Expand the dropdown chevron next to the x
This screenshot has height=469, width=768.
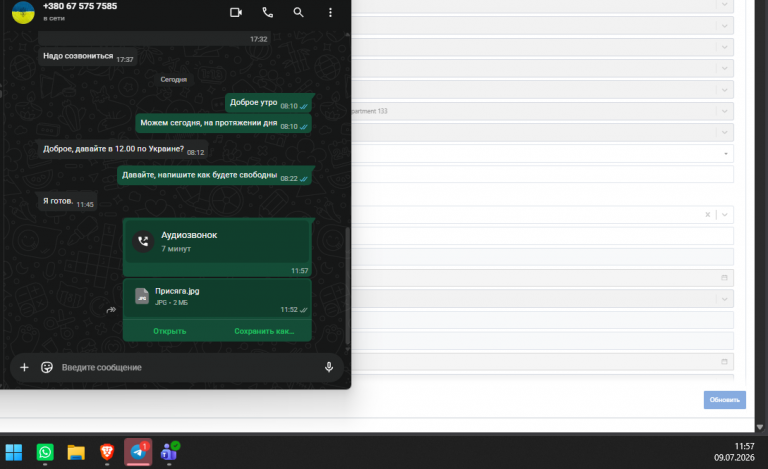(724, 214)
